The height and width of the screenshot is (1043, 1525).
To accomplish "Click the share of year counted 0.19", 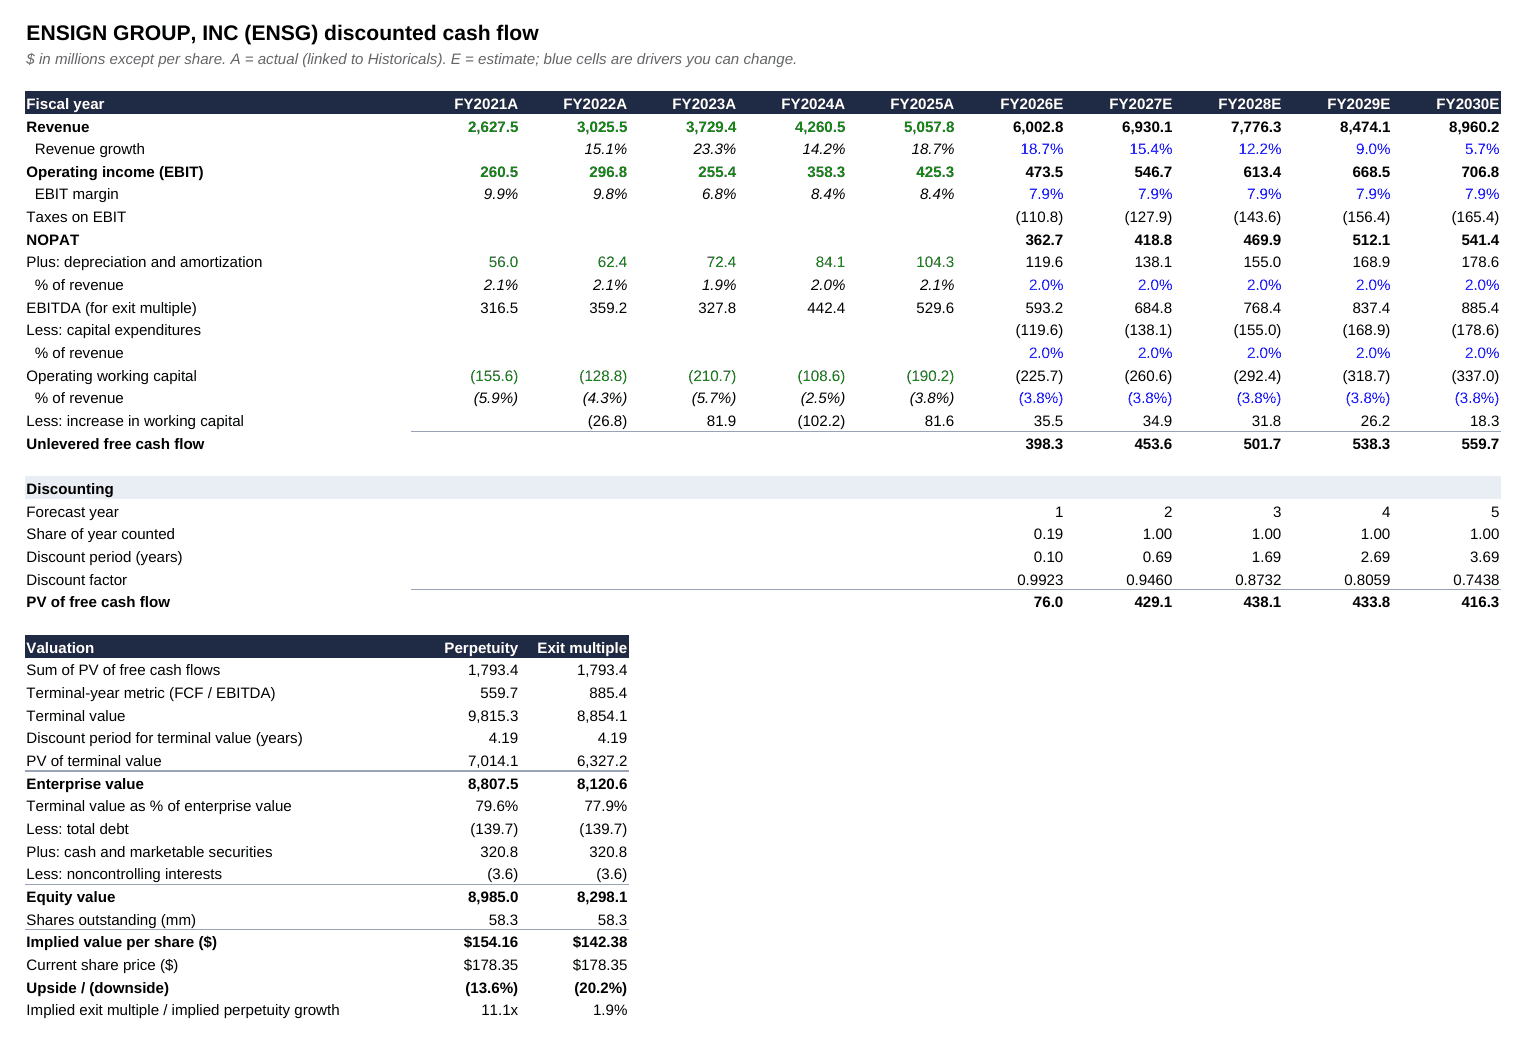I will click(x=1048, y=534).
